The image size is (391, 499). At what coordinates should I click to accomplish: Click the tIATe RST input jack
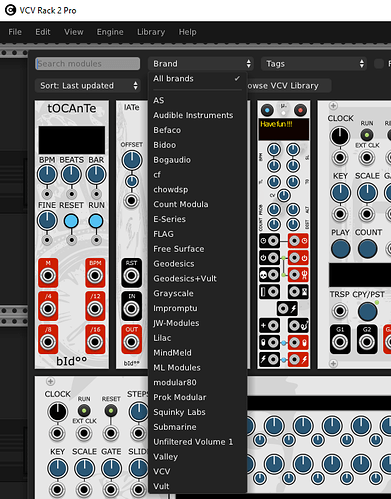(x=131, y=276)
